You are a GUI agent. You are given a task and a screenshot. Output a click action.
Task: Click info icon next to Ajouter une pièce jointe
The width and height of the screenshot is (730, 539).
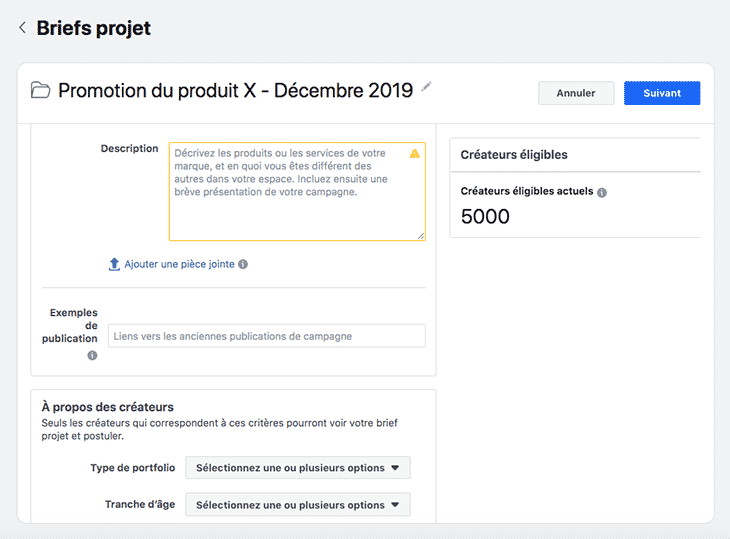[x=243, y=265]
